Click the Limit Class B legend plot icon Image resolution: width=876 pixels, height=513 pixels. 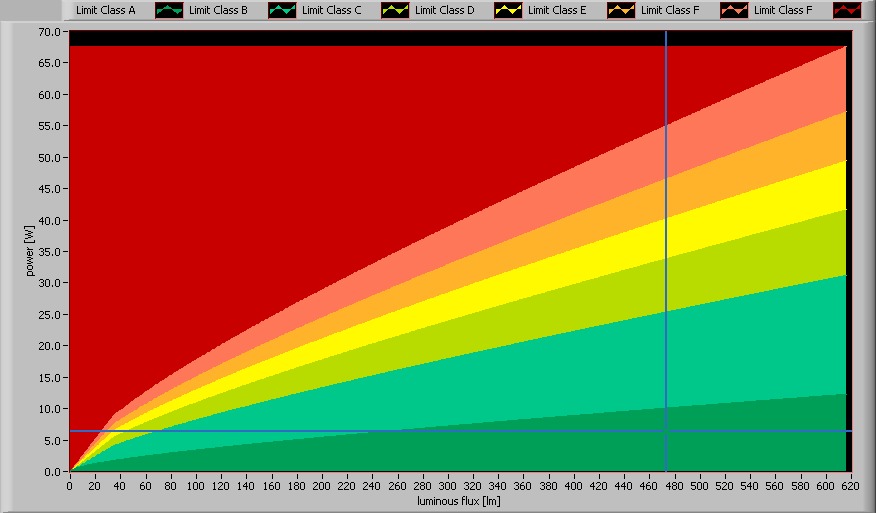[x=281, y=10]
